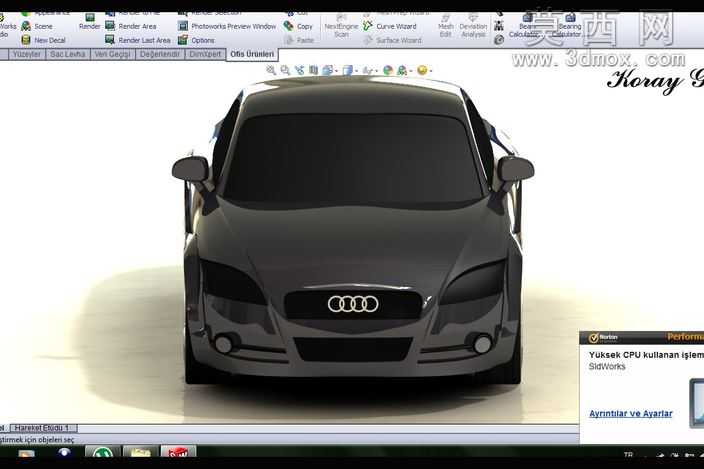This screenshot has width=704, height=469.
Task: Open Hareket Etüdü 1 tab
Action: coord(43,428)
